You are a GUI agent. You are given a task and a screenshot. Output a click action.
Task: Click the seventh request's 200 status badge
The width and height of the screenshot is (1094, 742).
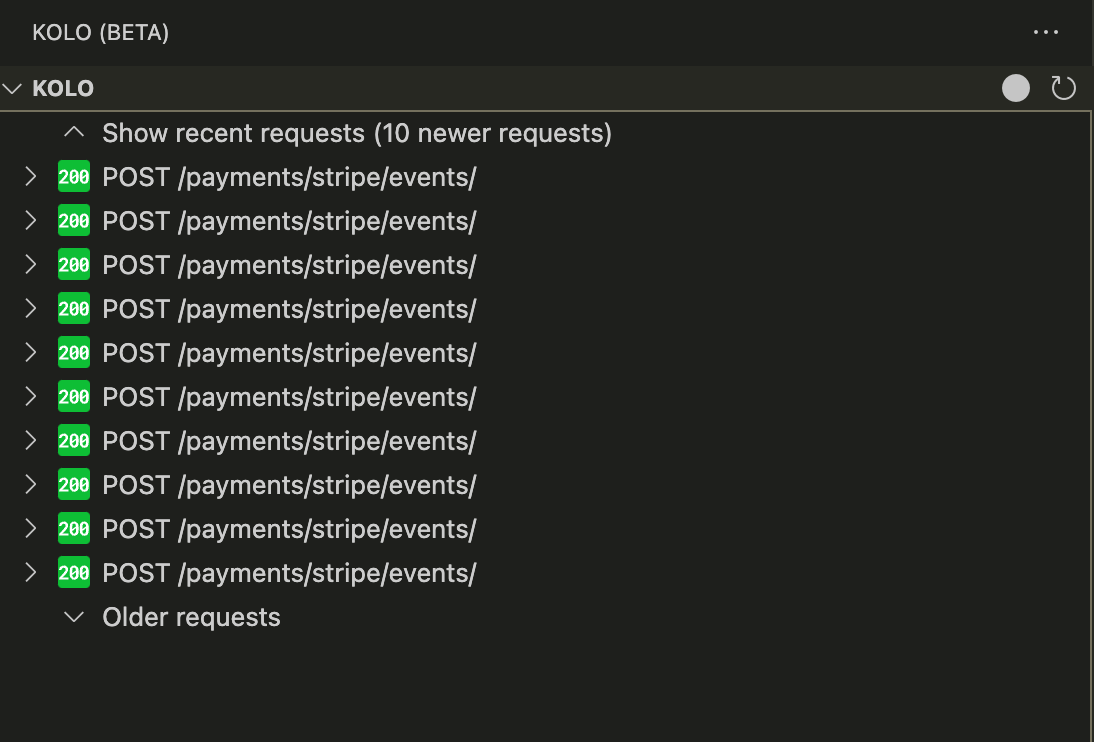[74, 441]
